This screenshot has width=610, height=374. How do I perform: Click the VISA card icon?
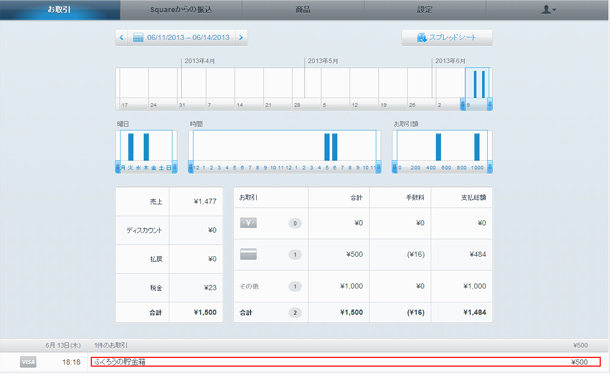28,362
